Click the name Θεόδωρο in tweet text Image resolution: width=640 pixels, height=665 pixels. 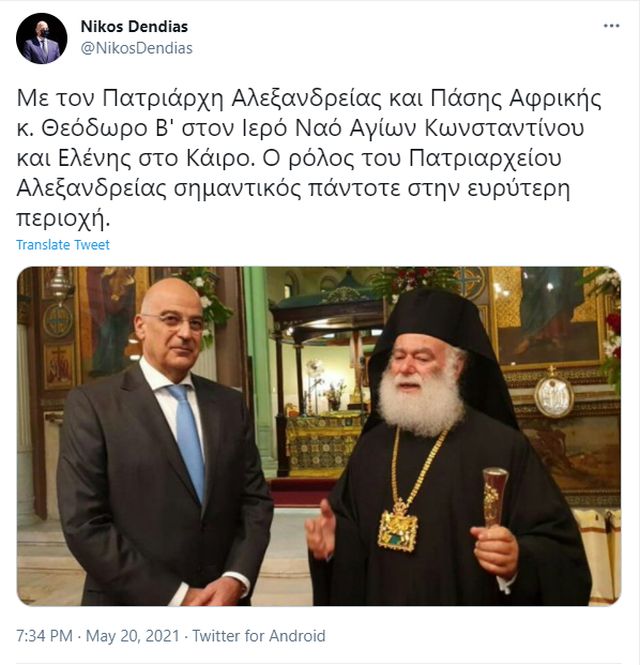(x=95, y=128)
